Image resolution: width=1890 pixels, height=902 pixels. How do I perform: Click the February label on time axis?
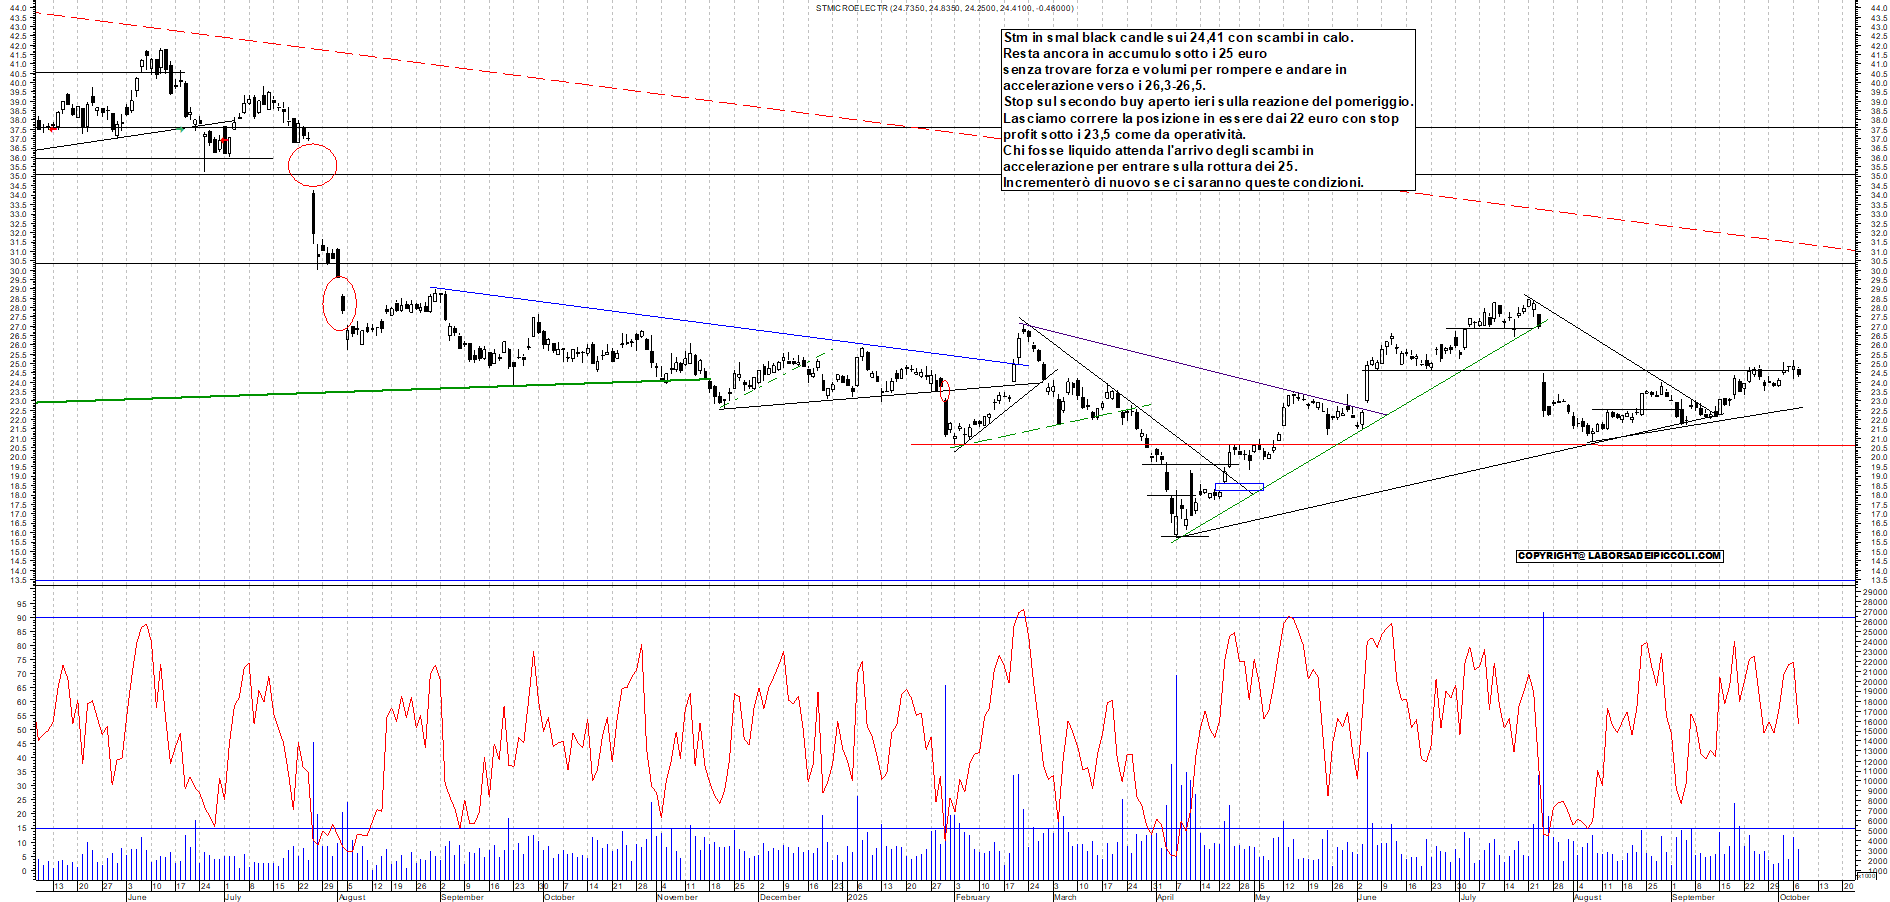(x=972, y=897)
